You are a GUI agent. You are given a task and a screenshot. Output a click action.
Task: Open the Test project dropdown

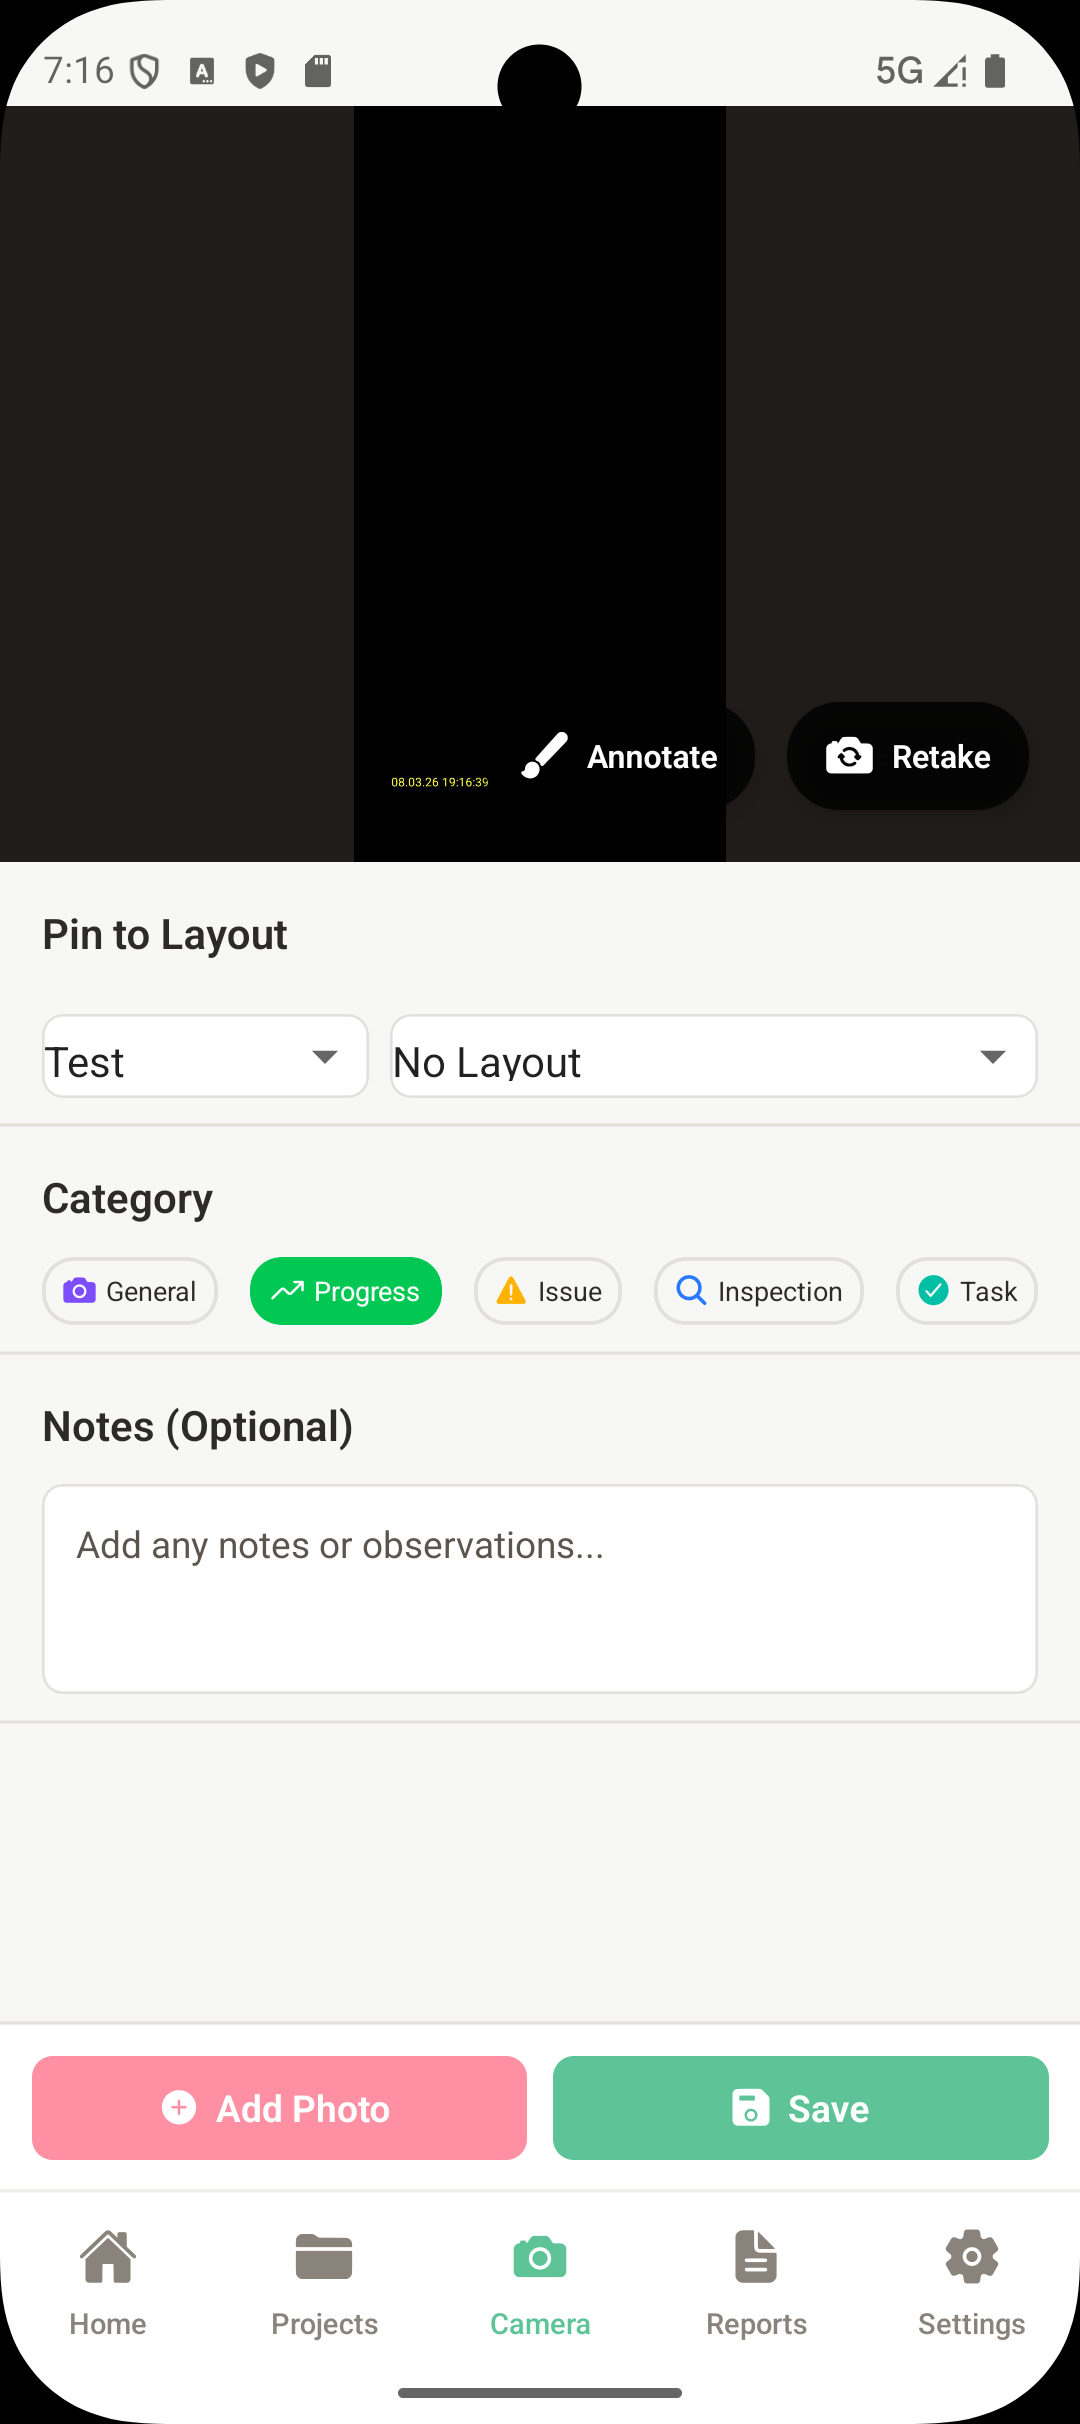point(204,1056)
